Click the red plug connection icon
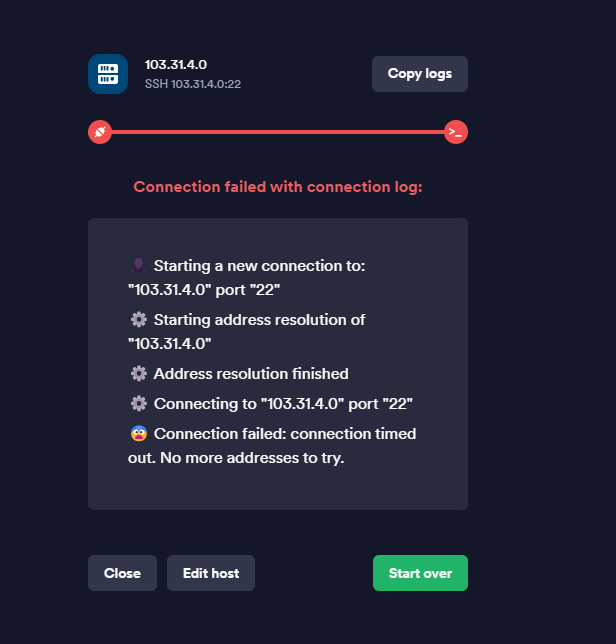 (100, 132)
